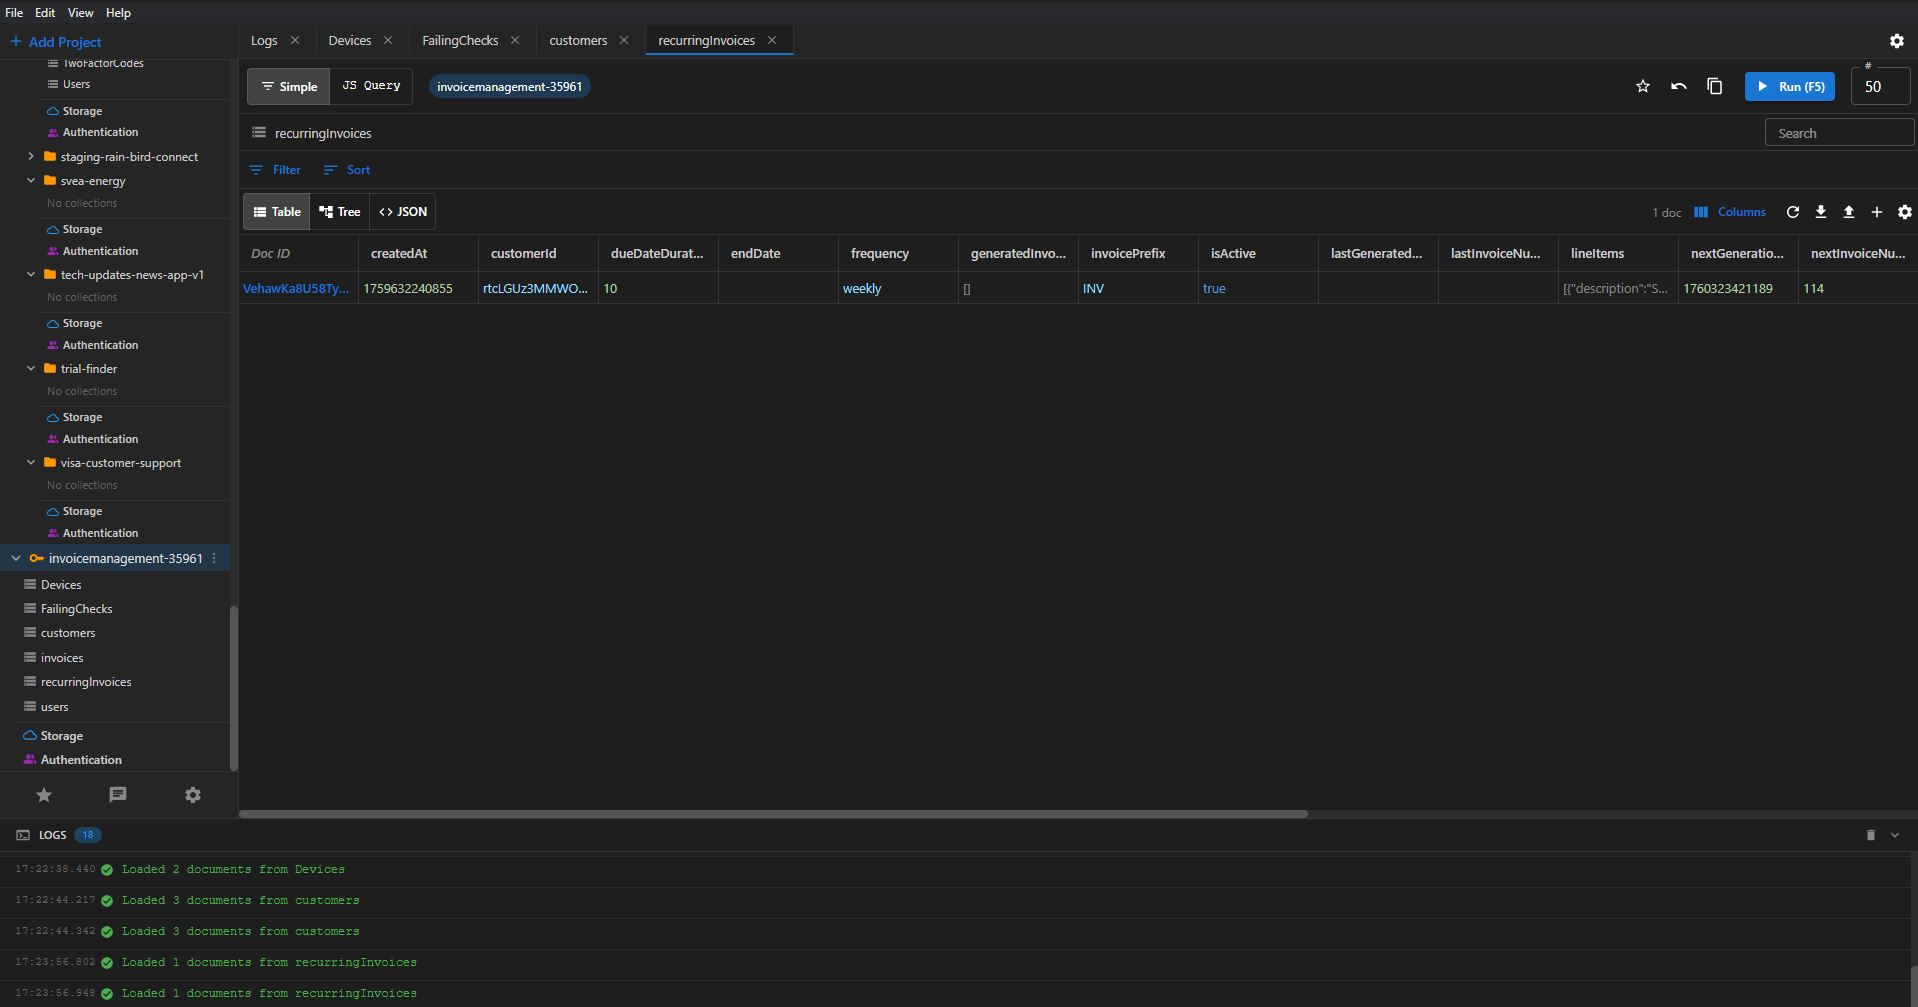Viewport: 1918px width, 1007px height.
Task: Click the Search input field
Action: 1838,132
